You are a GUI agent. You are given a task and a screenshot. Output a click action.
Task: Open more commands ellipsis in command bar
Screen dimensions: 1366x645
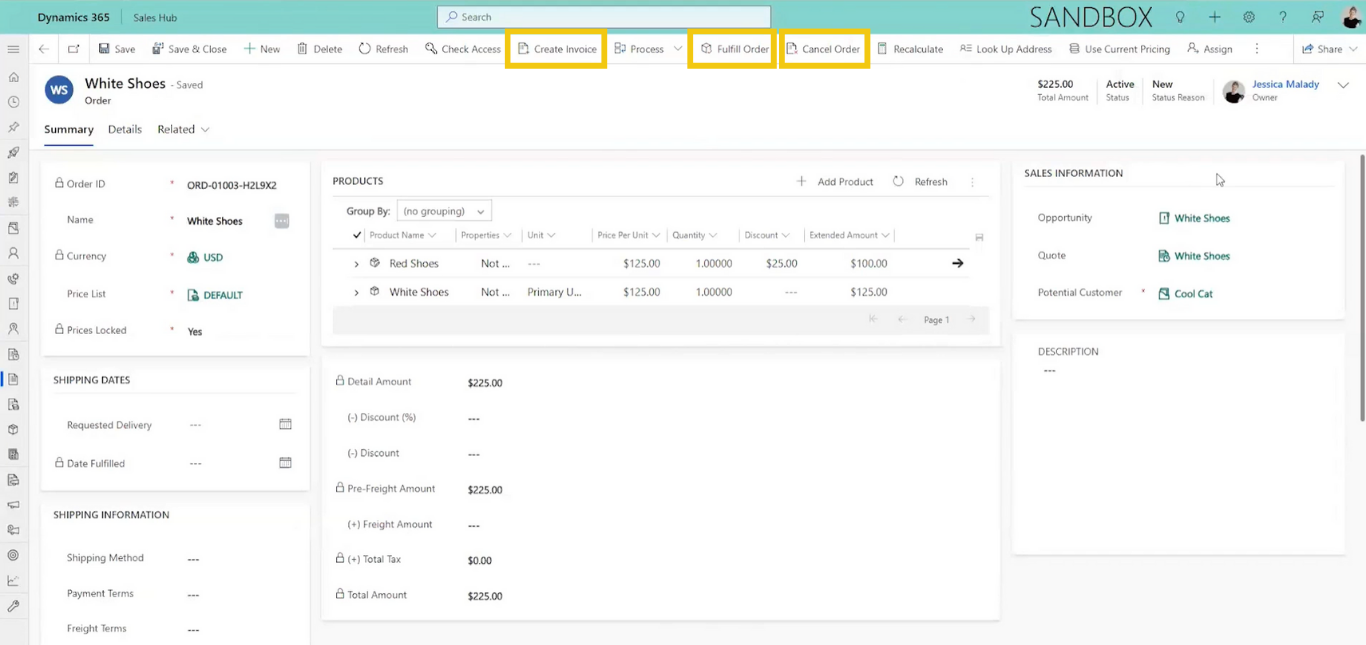coord(1256,48)
